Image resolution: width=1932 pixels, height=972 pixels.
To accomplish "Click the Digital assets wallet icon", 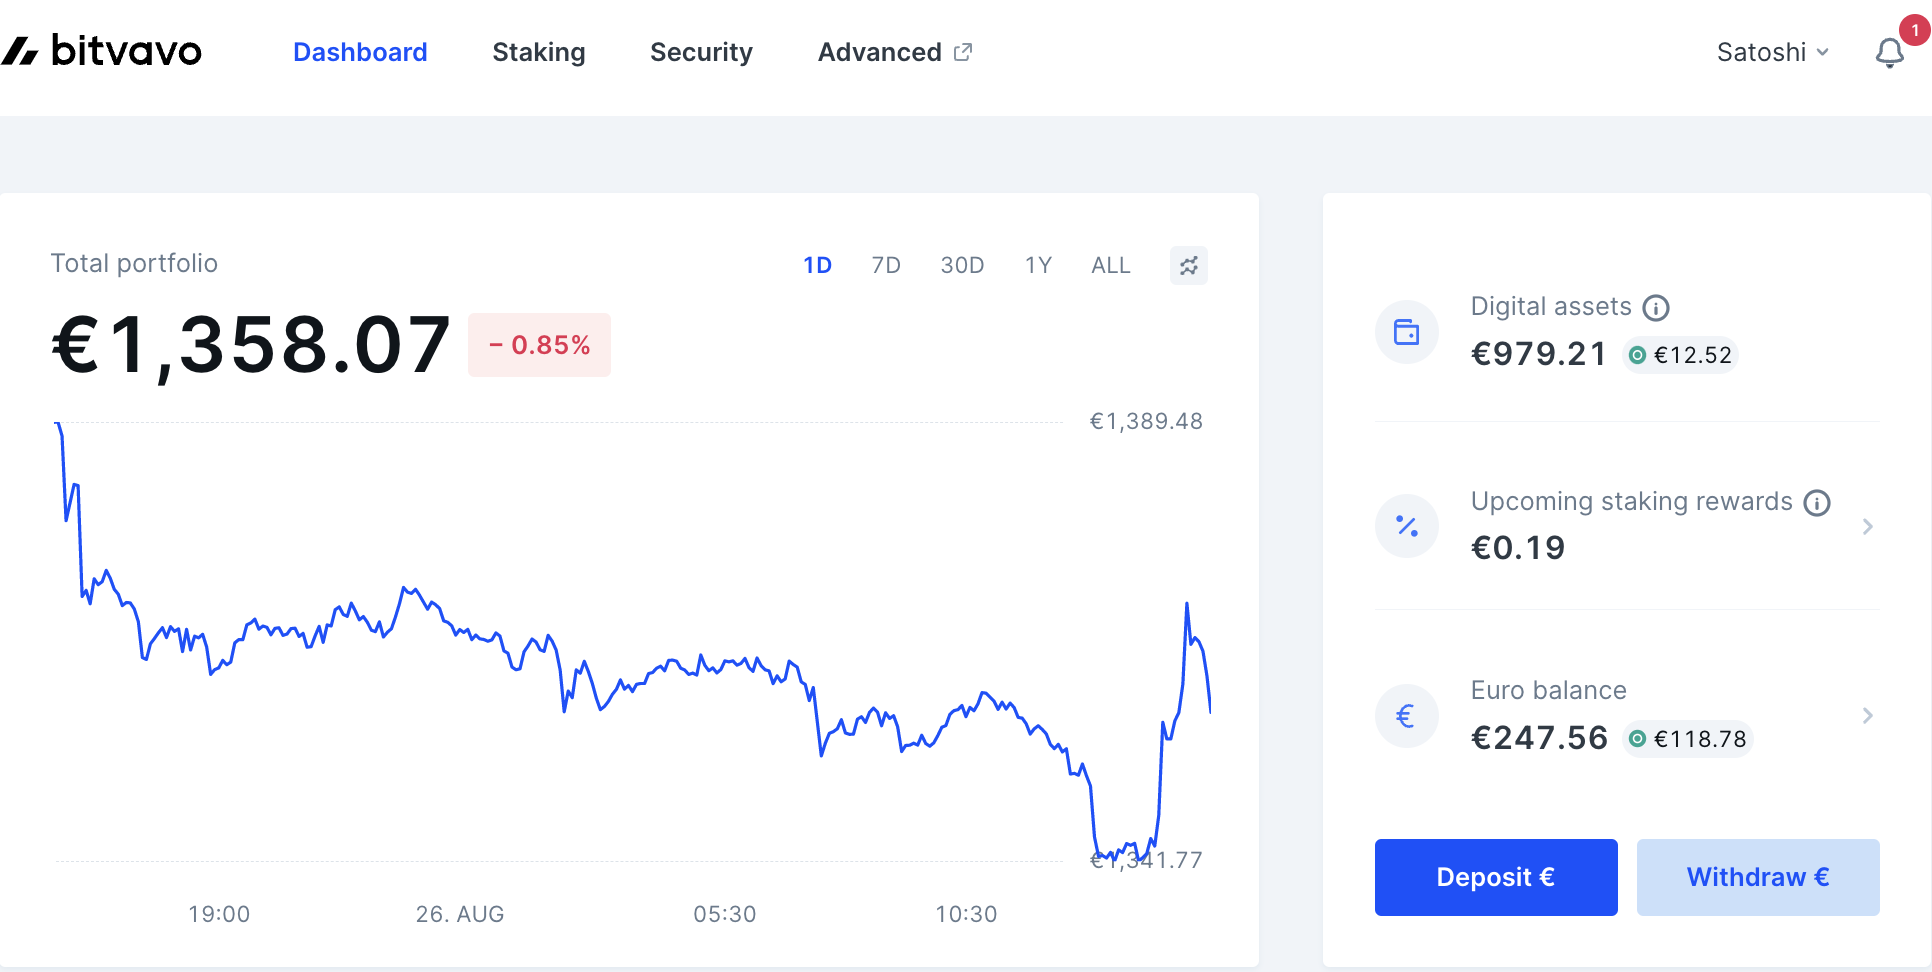I will coord(1406,332).
